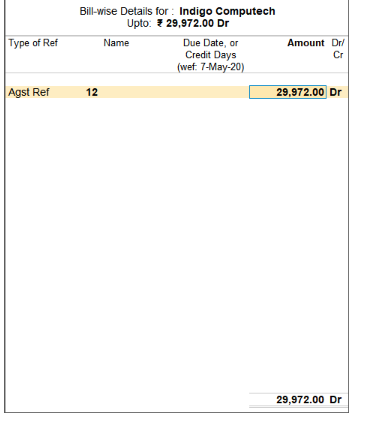Click the total 29,972.00 at the bottom
This screenshot has height=421, width=370.
300,399
